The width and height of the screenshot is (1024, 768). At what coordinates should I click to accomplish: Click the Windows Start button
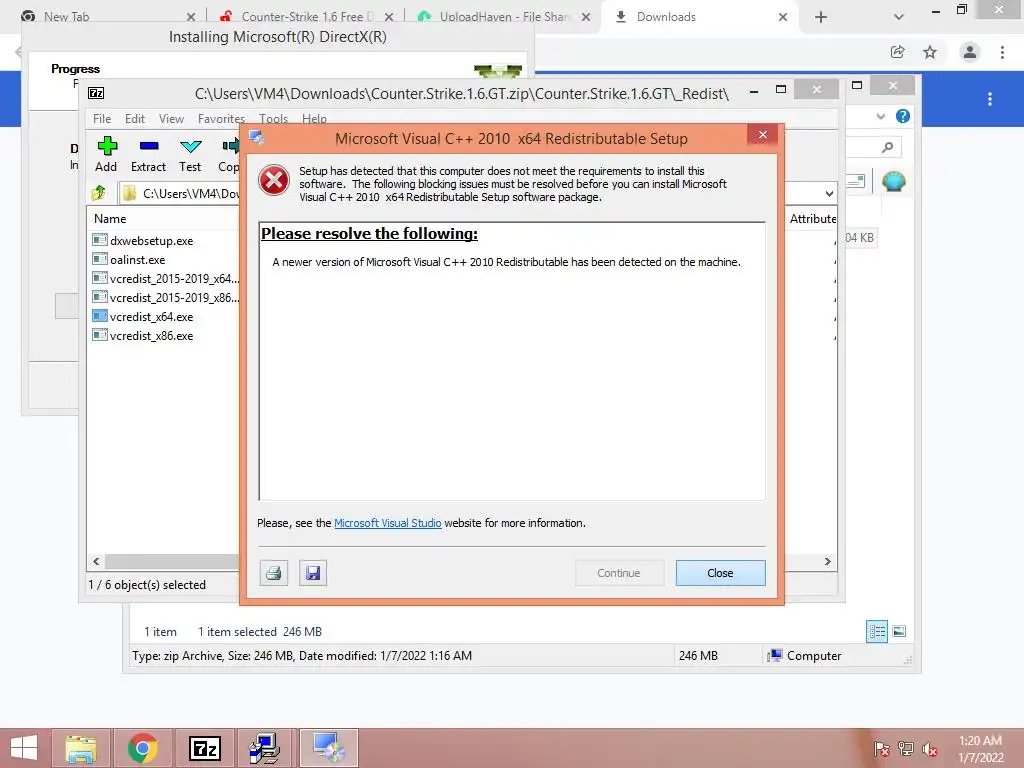[x=24, y=748]
